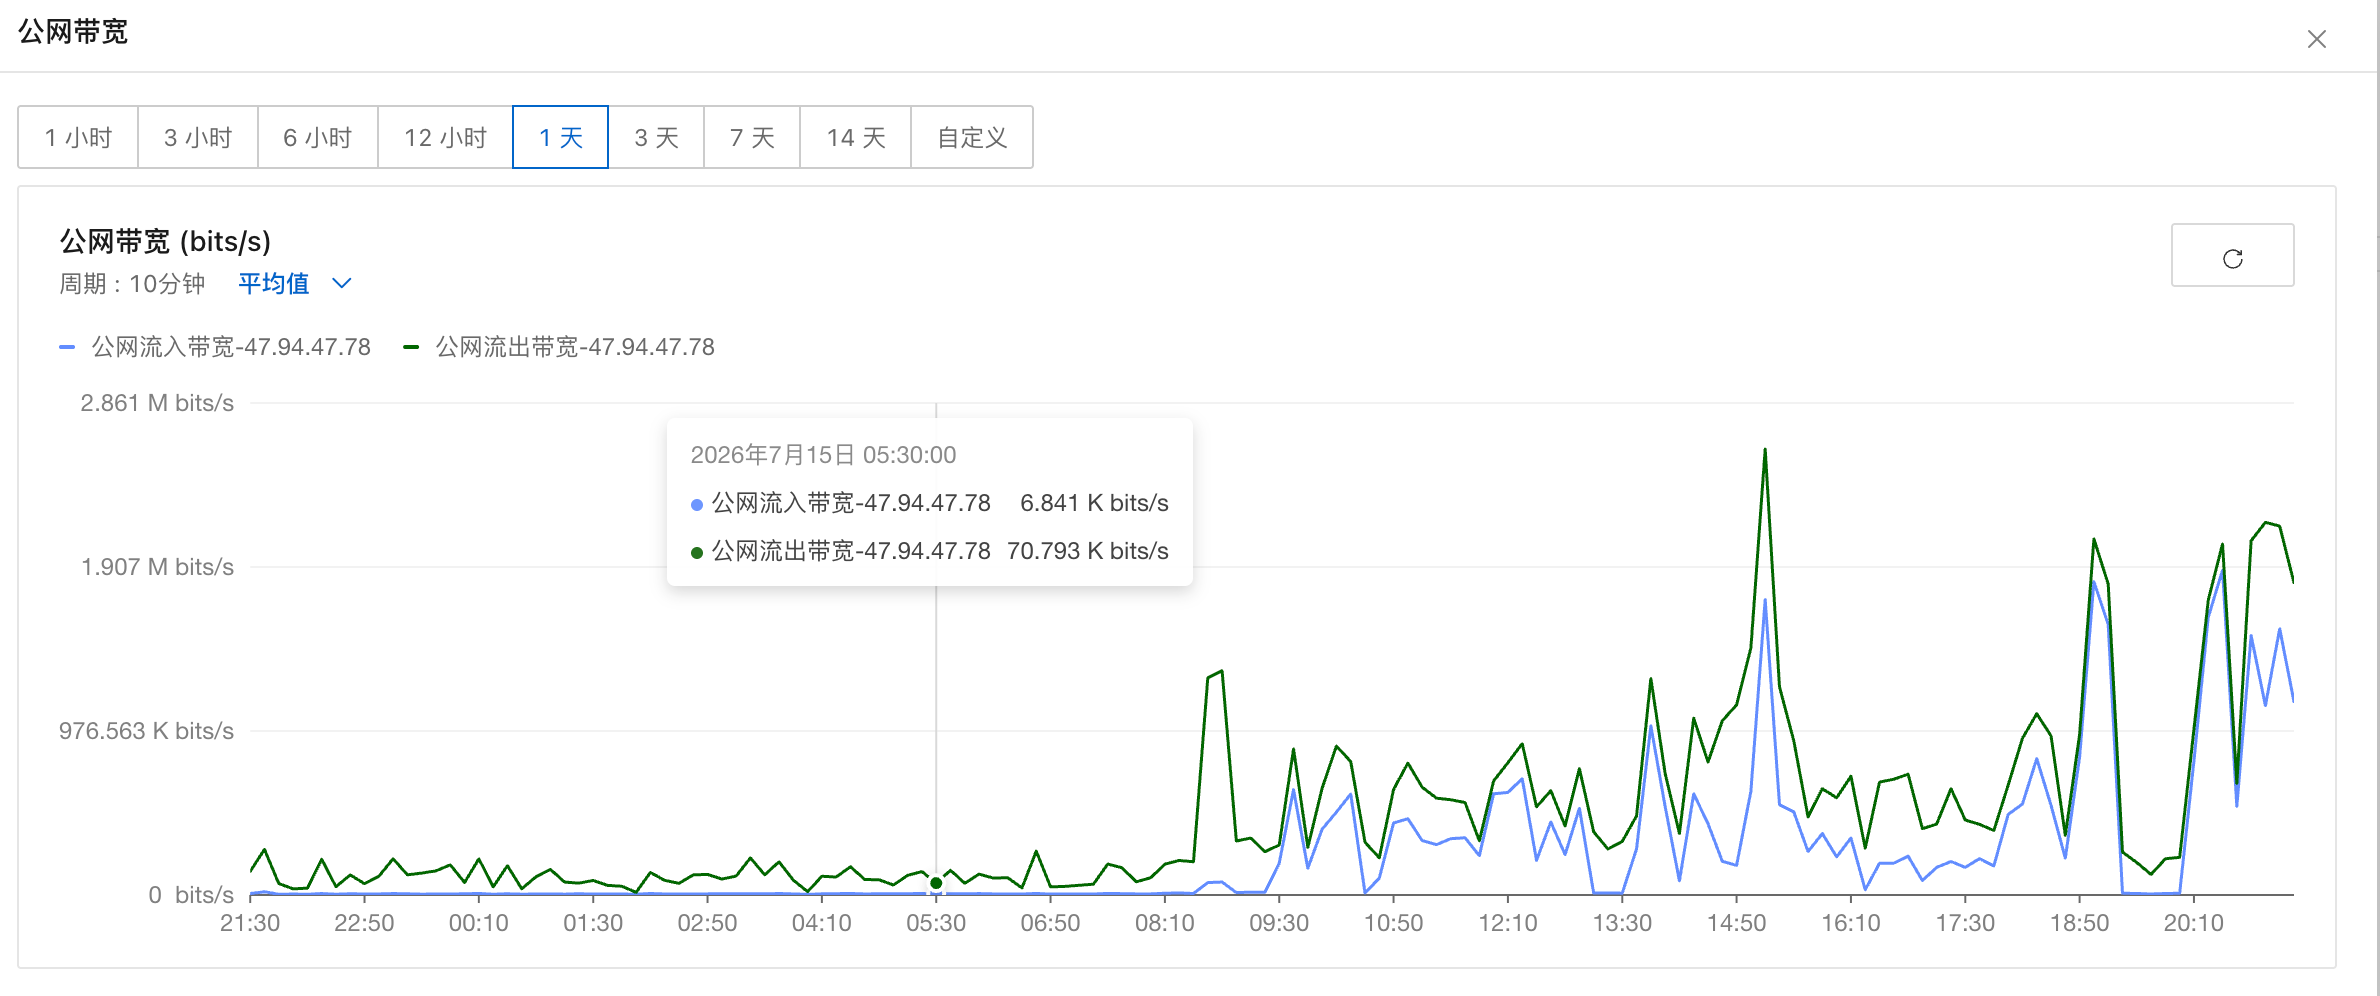Click the tooltip value 70.793 K bits/s
2380x996 pixels.
pos(1088,551)
